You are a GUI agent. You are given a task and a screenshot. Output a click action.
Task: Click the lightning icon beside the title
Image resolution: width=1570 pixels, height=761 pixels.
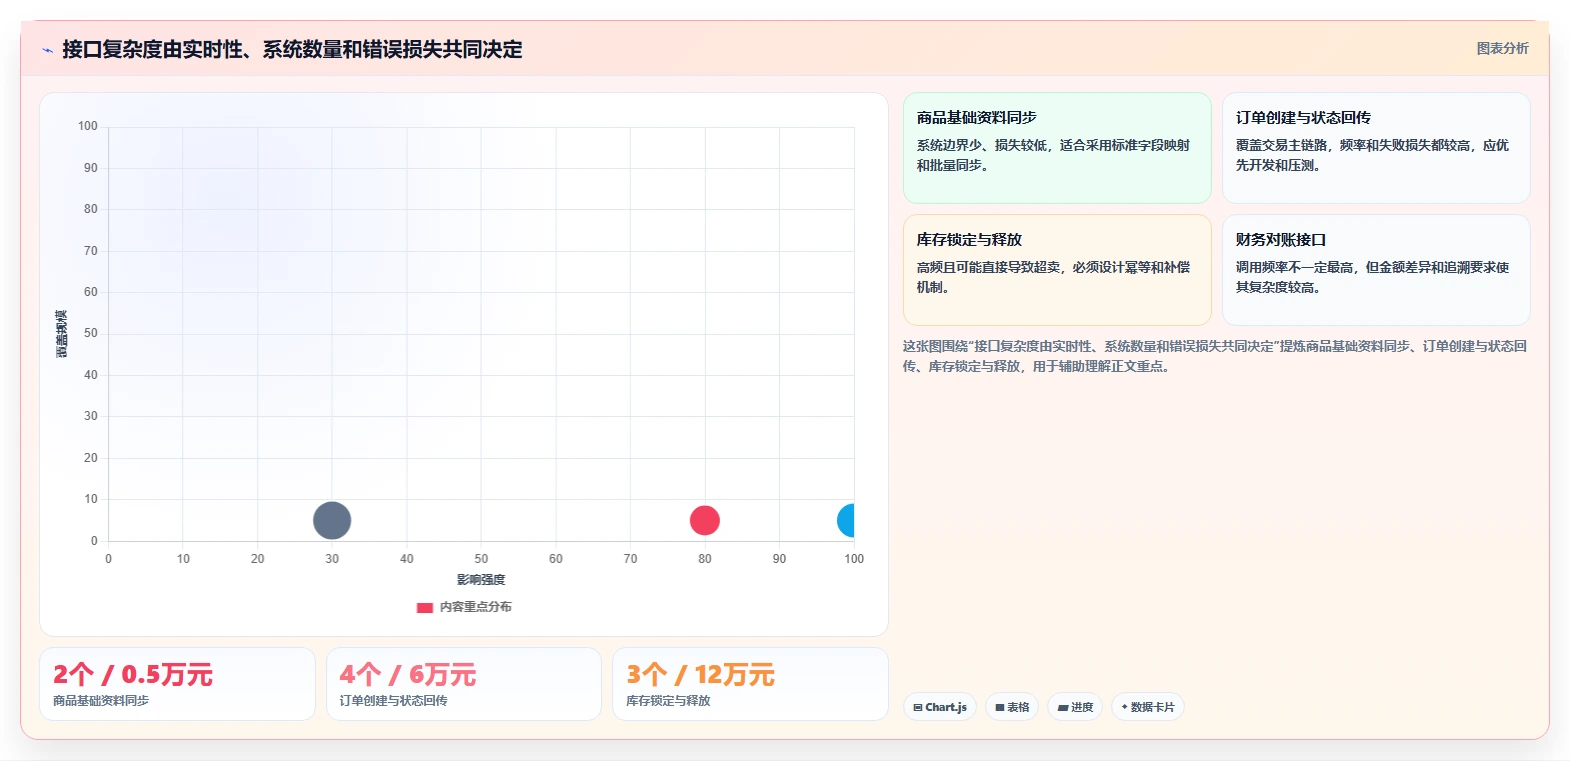point(47,50)
